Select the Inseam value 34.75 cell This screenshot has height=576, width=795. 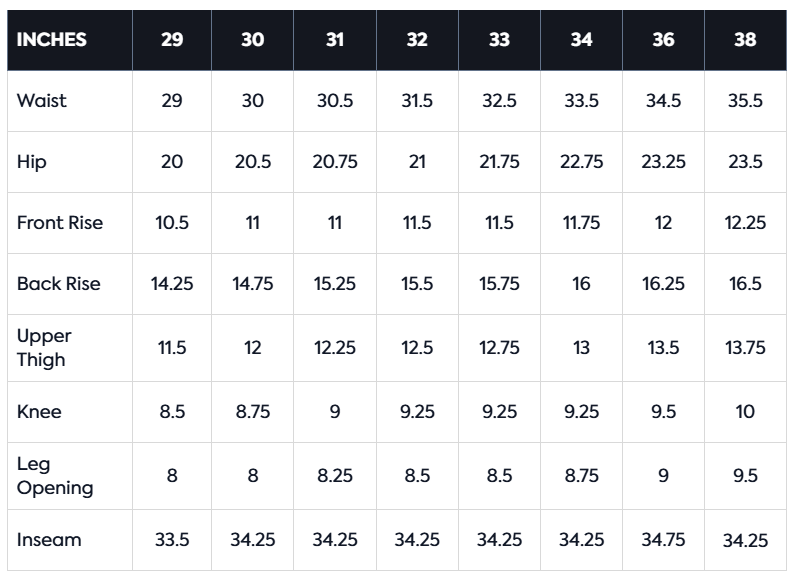pyautogui.click(x=663, y=540)
